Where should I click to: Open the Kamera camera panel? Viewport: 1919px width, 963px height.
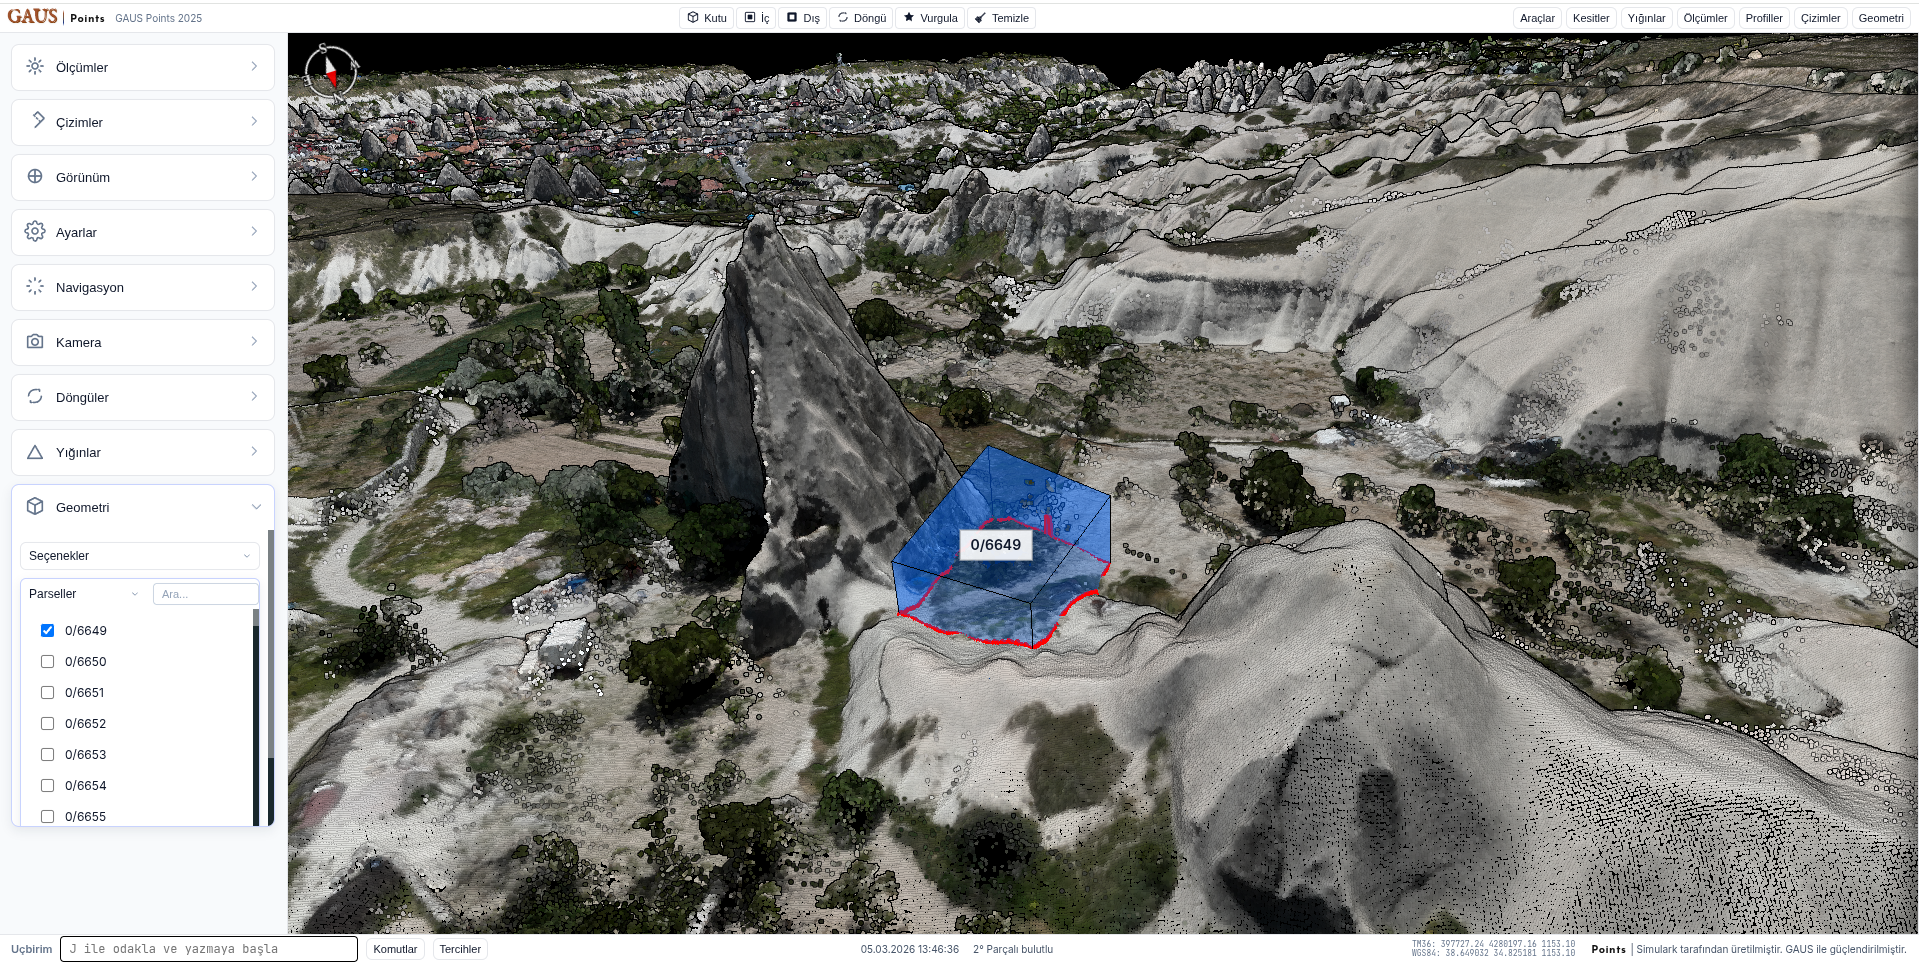tap(143, 342)
